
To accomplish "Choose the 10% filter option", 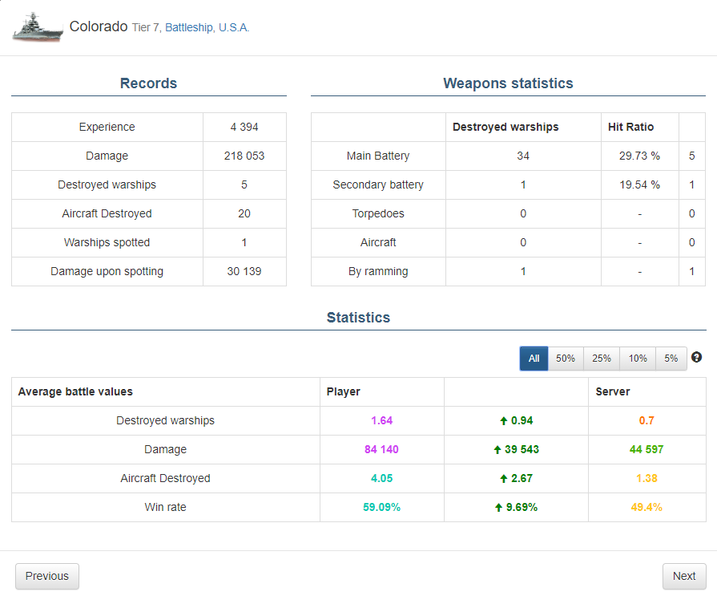I will 637,359.
